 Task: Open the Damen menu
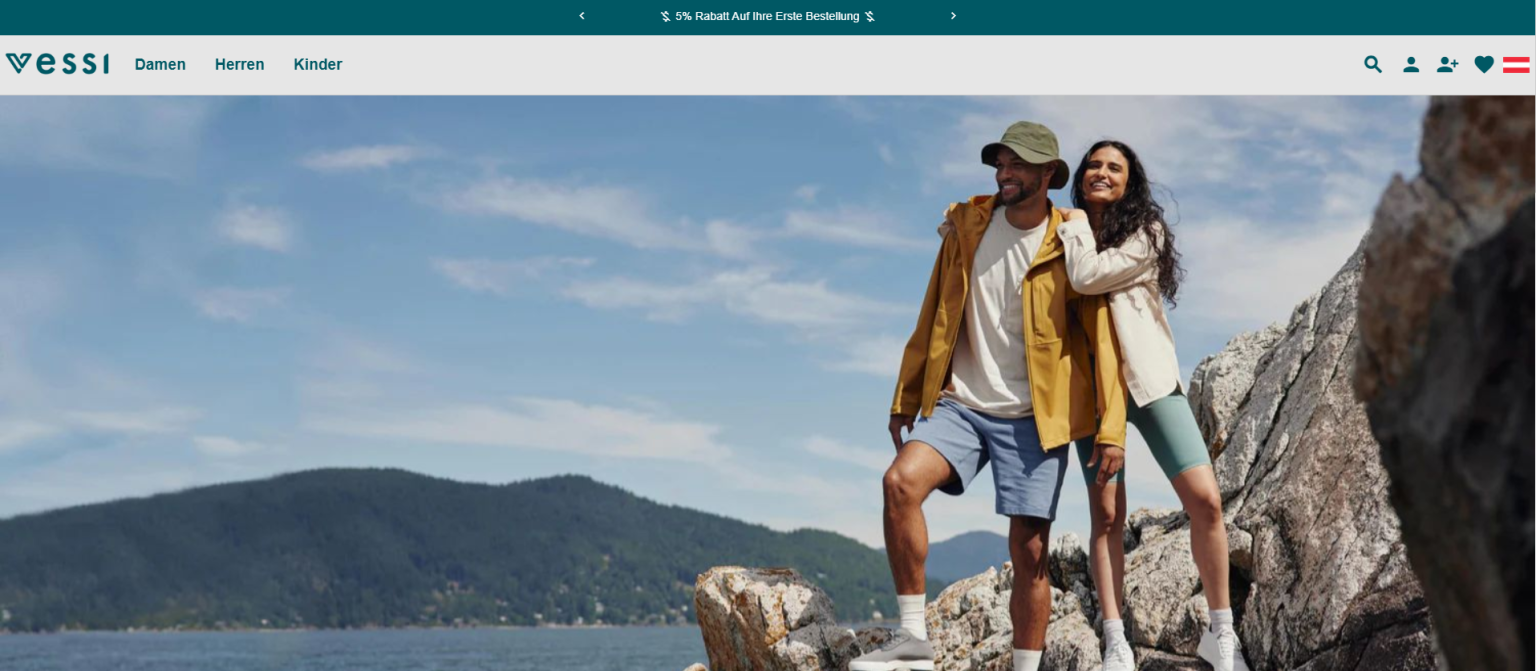tap(160, 64)
